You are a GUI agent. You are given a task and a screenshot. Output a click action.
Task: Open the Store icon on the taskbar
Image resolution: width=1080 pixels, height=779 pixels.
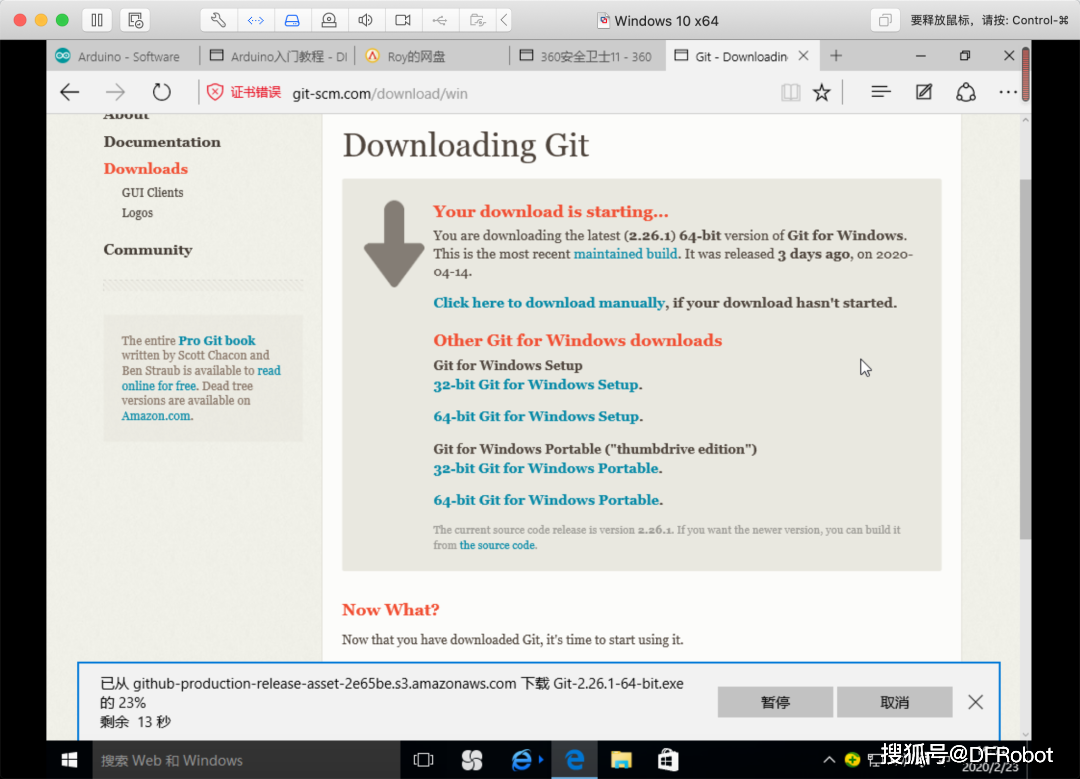point(667,760)
